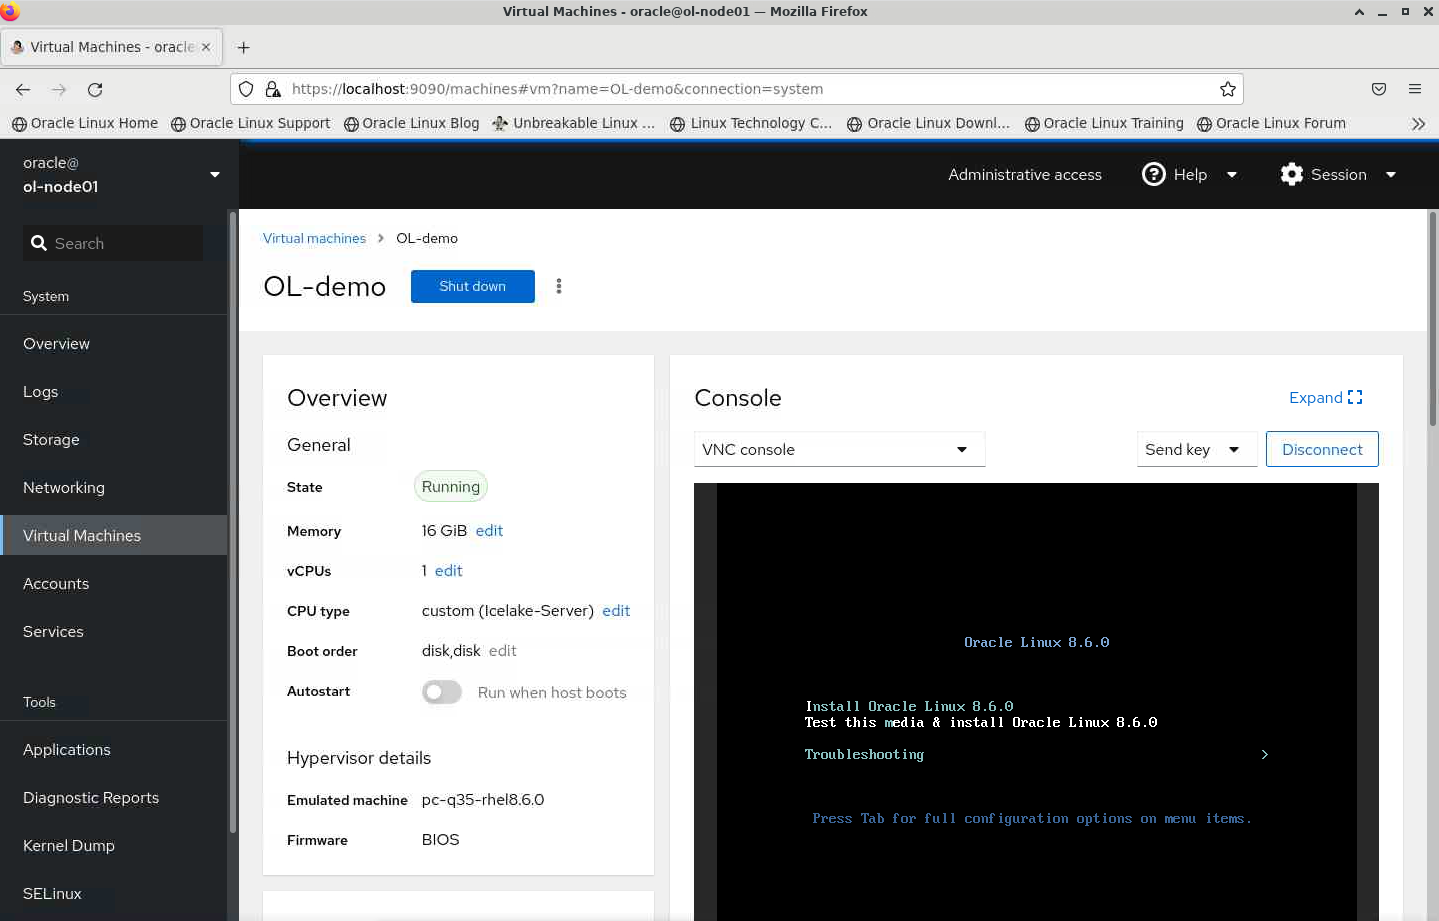Click the Firefox back arrow
Image resolution: width=1439 pixels, height=921 pixels.
click(x=23, y=89)
